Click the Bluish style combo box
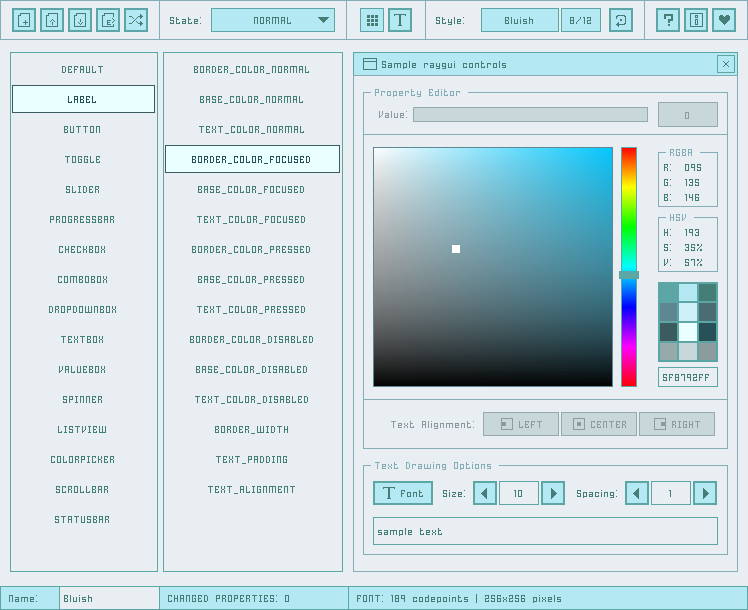 [519, 20]
